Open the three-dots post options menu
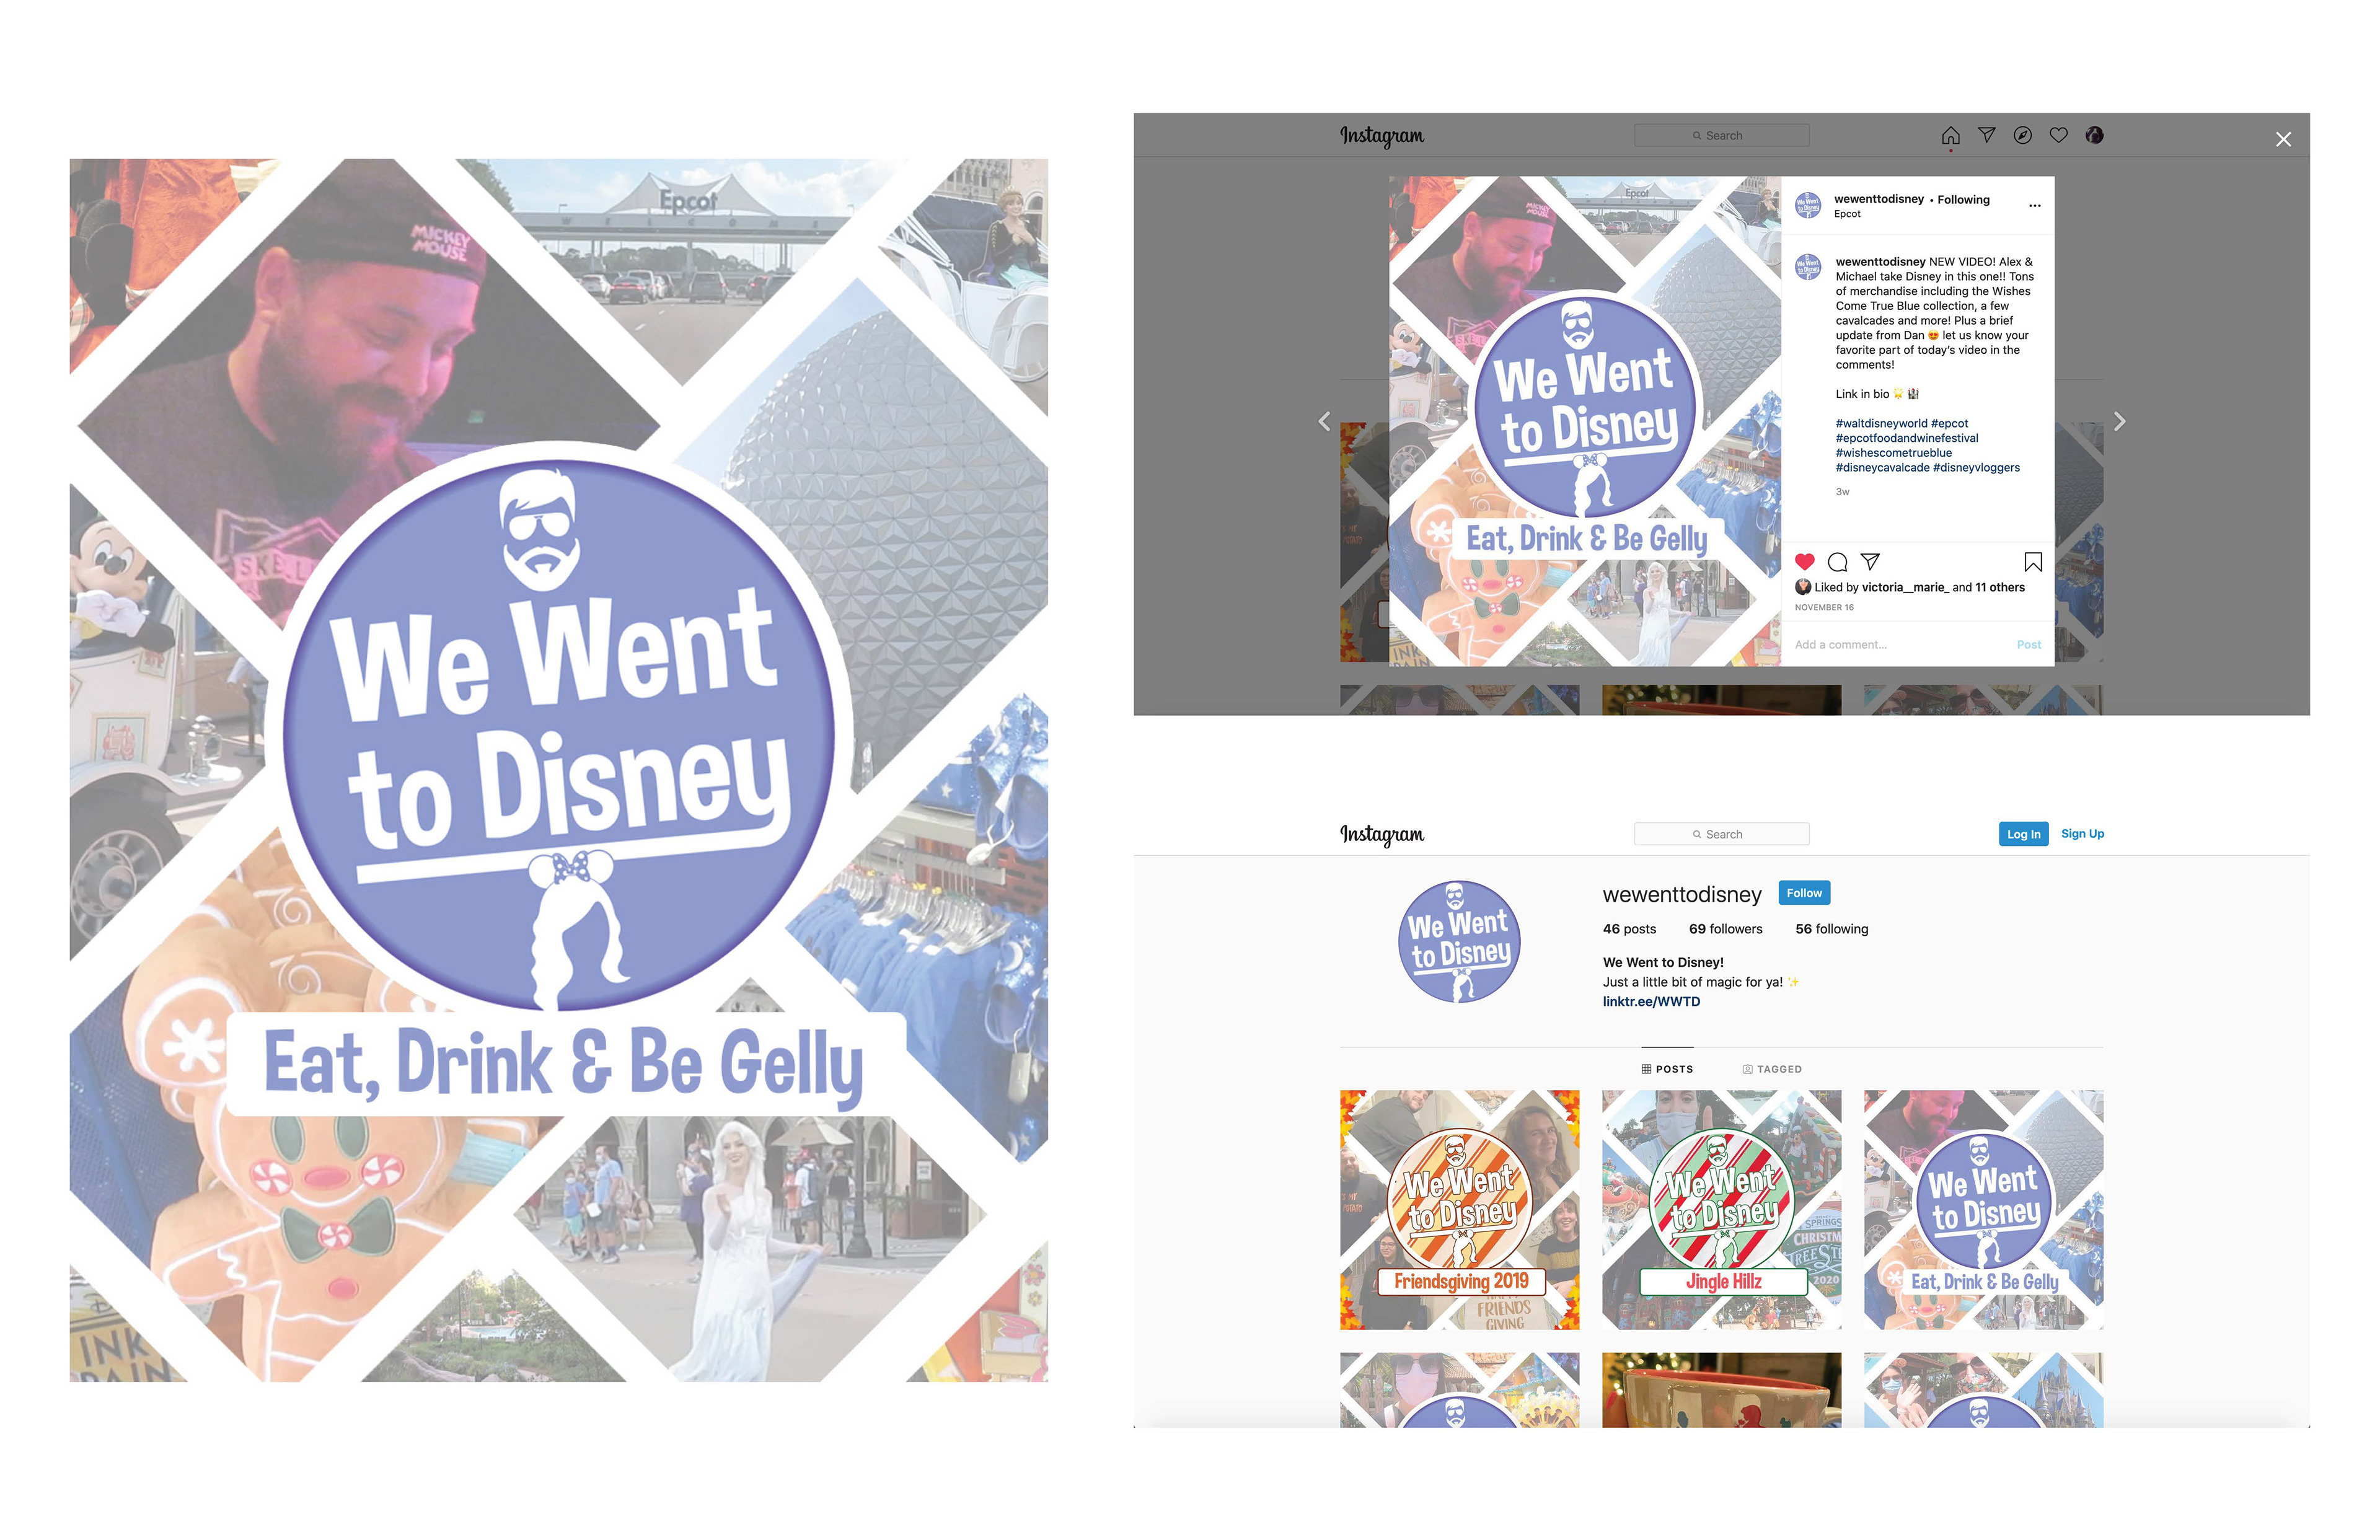Viewport: 2380px width, 1540px height. click(2034, 206)
